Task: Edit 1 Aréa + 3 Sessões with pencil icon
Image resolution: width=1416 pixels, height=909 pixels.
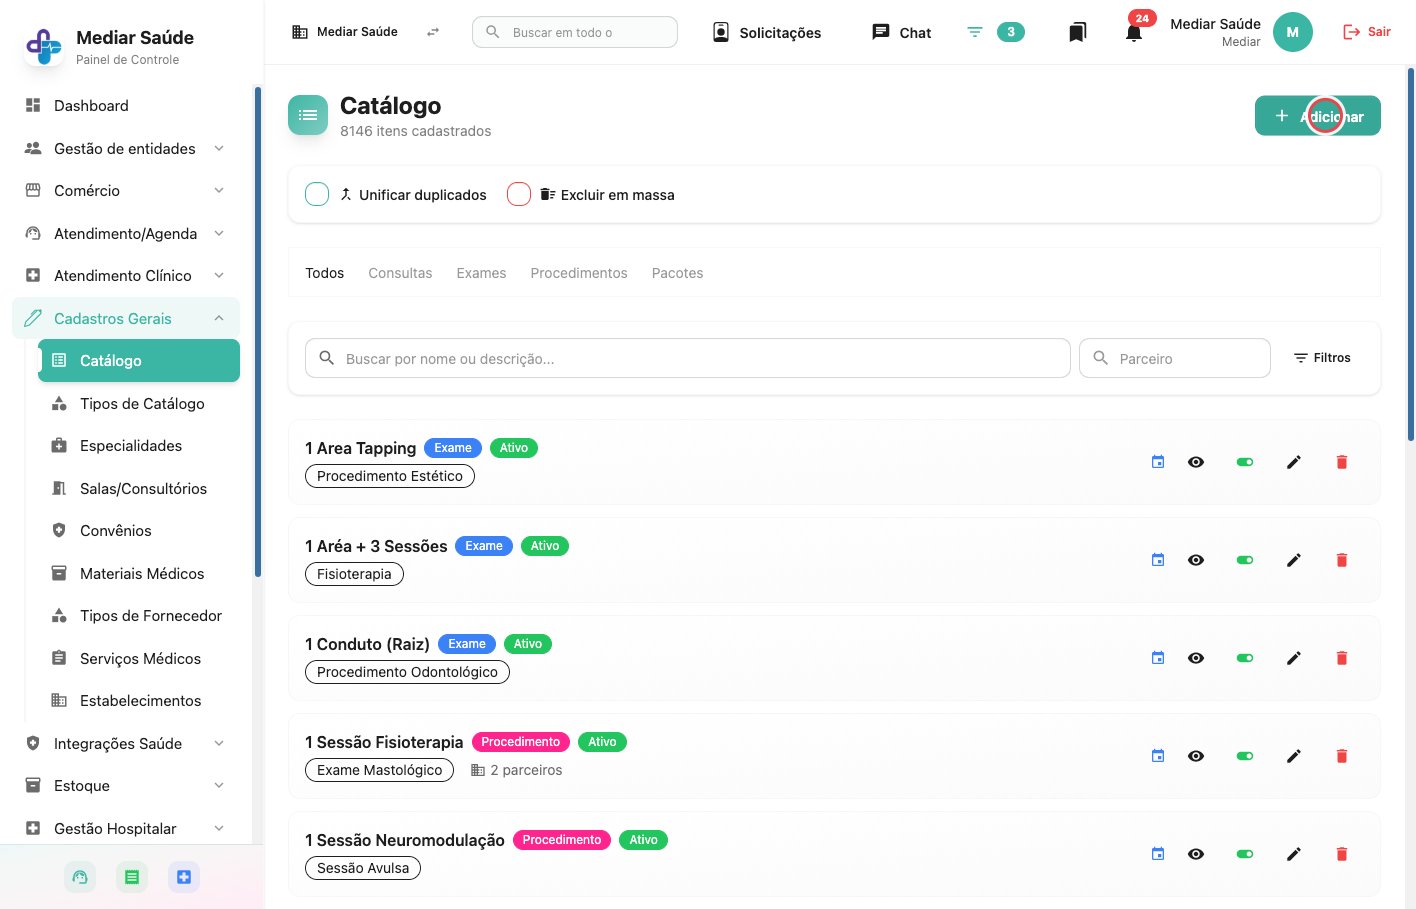Action: pos(1293,560)
